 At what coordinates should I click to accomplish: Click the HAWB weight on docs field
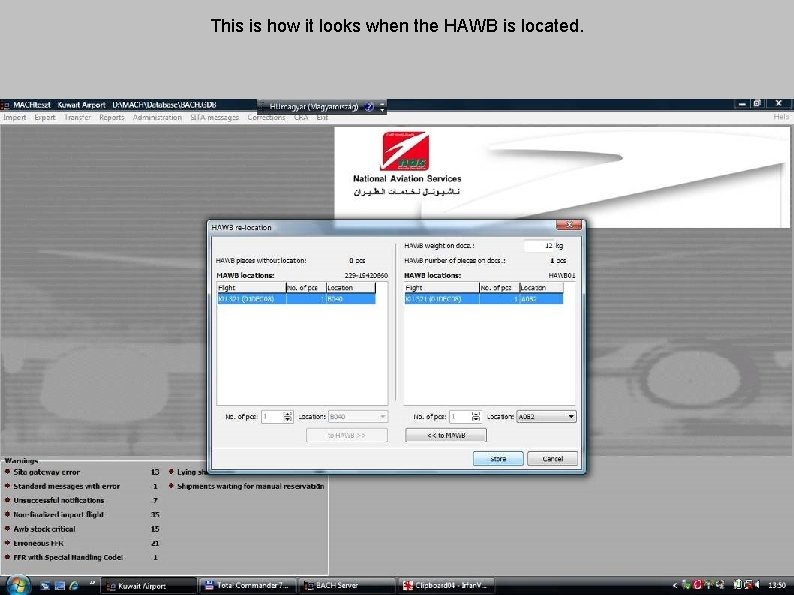tap(539, 246)
